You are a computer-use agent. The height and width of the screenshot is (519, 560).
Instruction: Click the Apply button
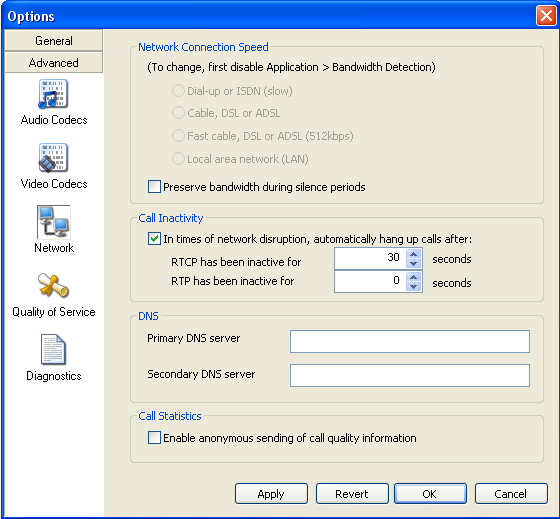coord(271,494)
